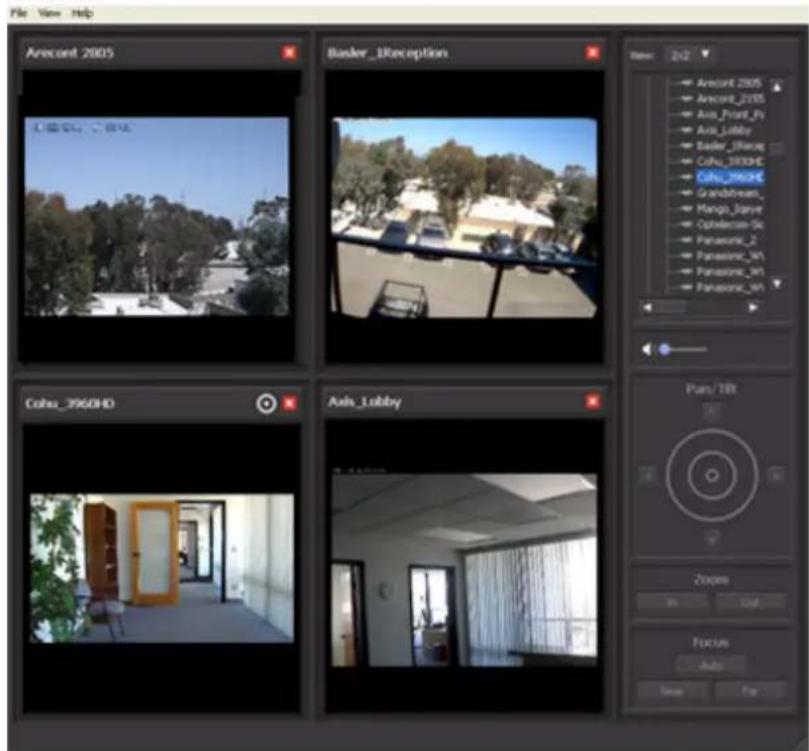
Task: Click the Axis_Lobby interior video feed
Action: coord(464,570)
